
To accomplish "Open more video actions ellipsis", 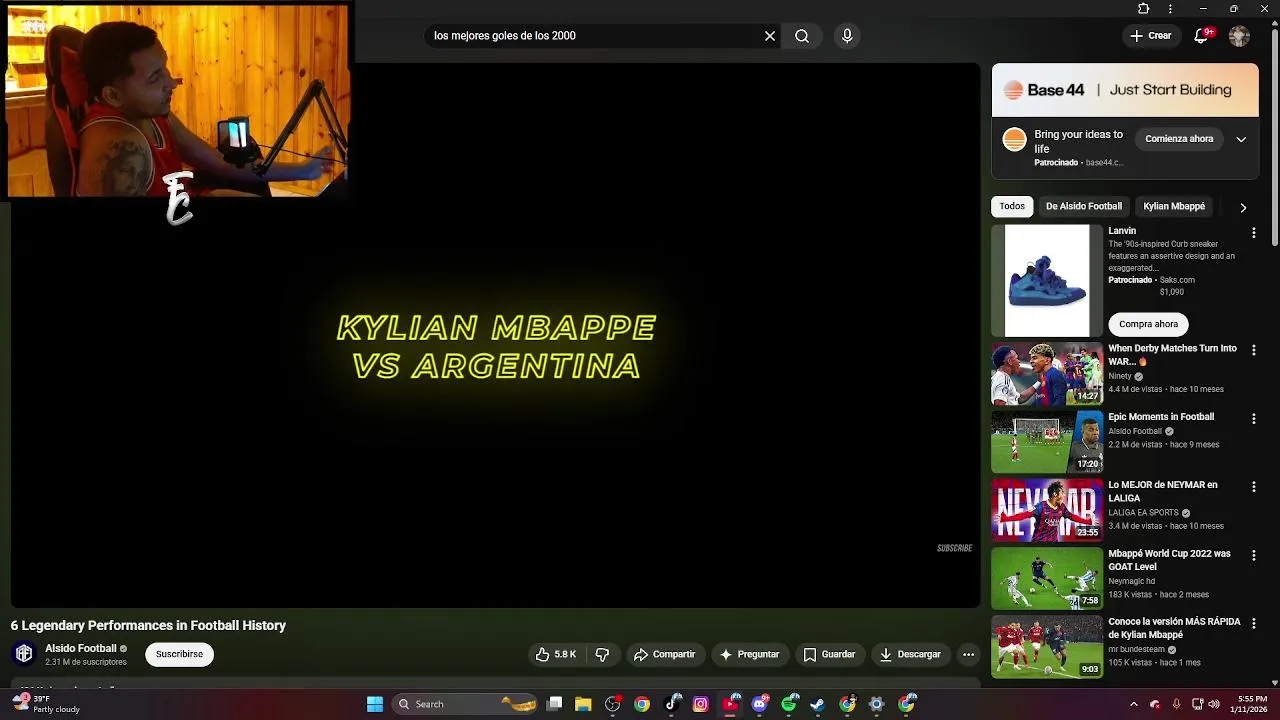I will (968, 654).
